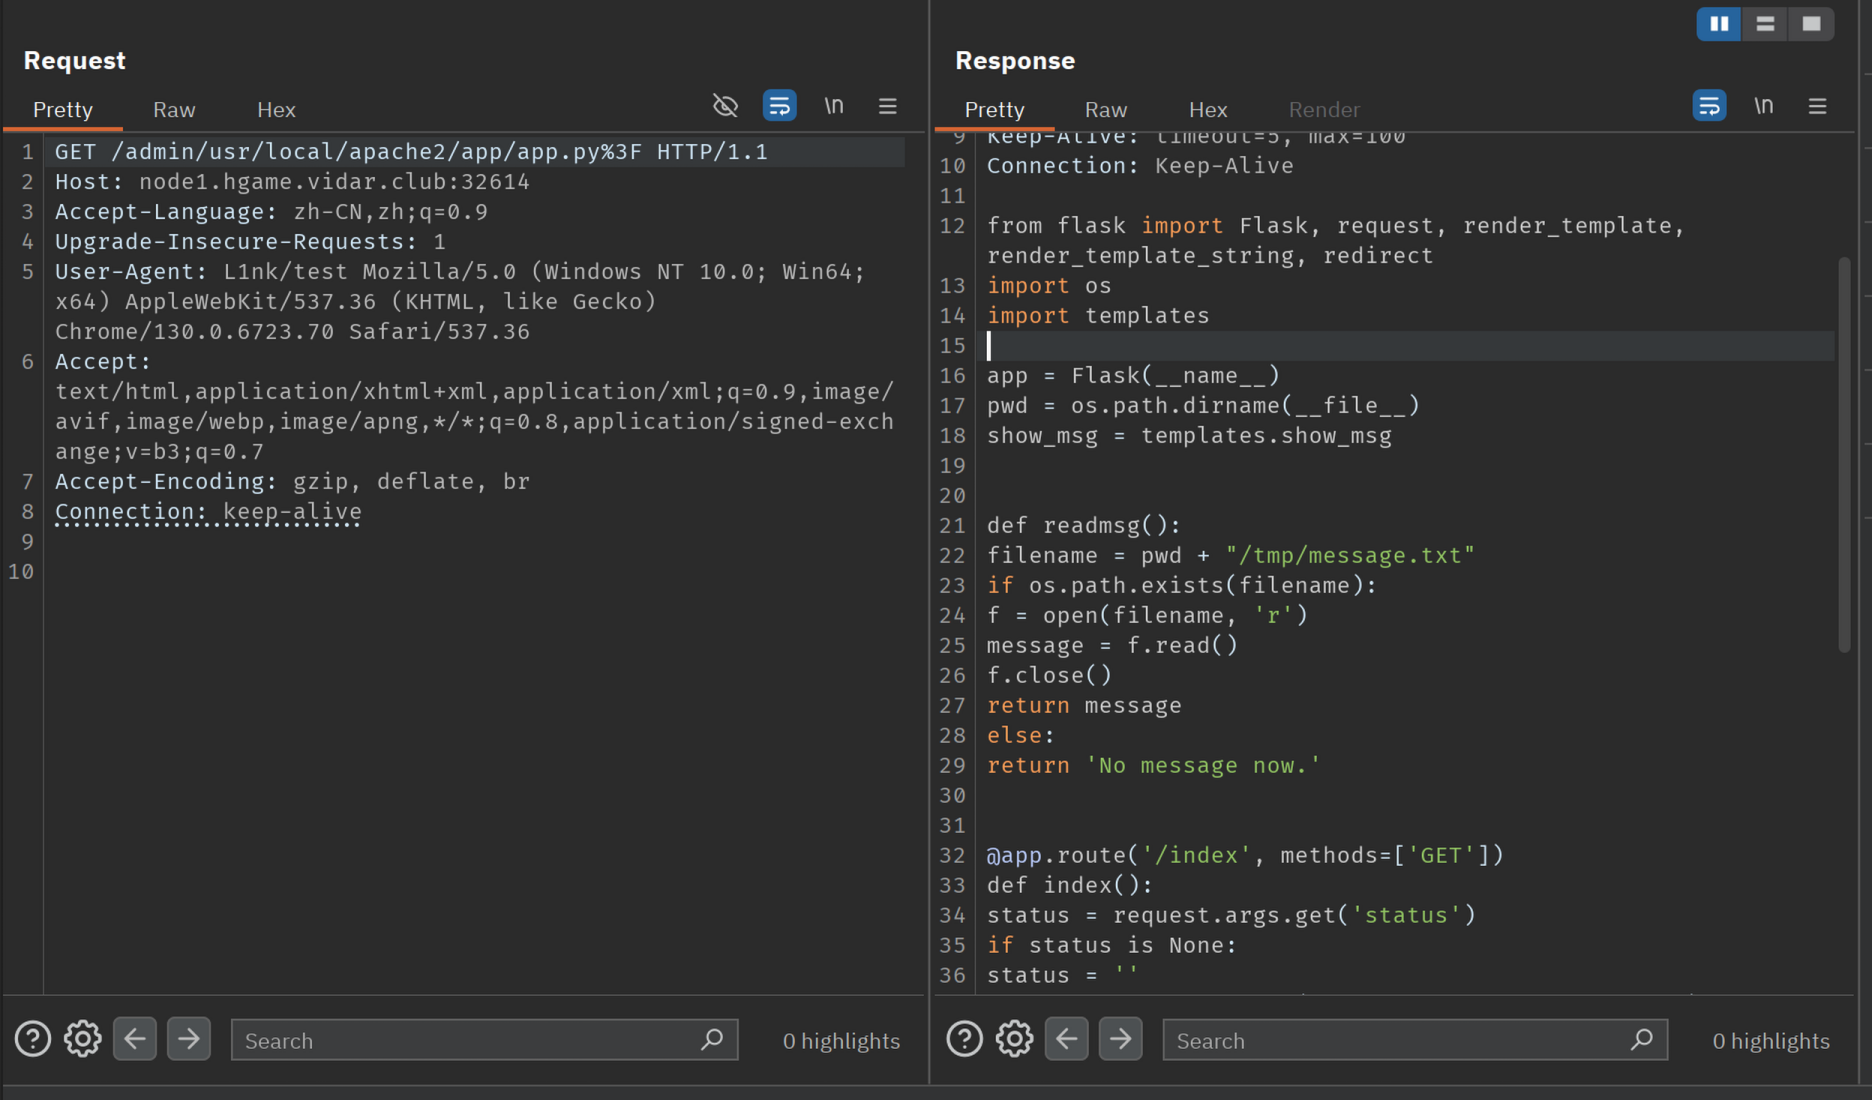Toggle show newline \n in Response panel
1872x1100 pixels.
1764,106
